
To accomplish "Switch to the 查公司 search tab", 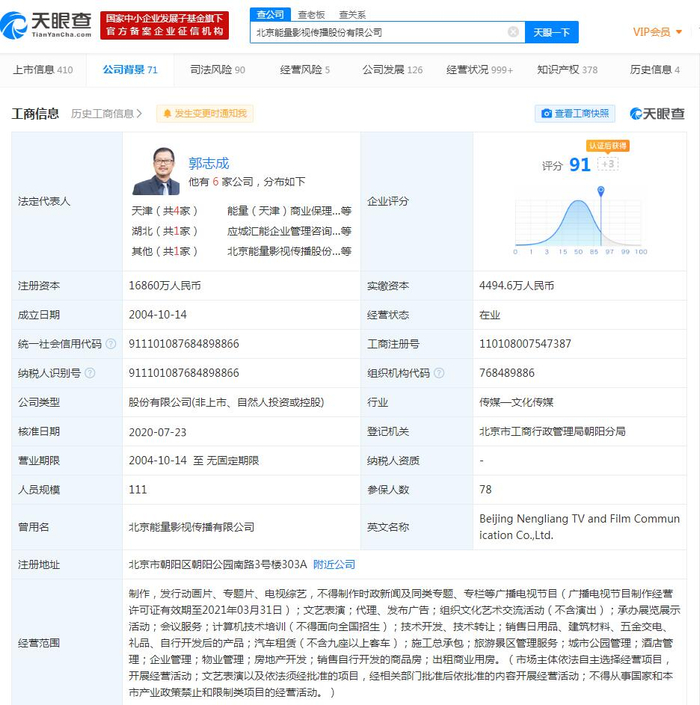I will click(x=270, y=14).
